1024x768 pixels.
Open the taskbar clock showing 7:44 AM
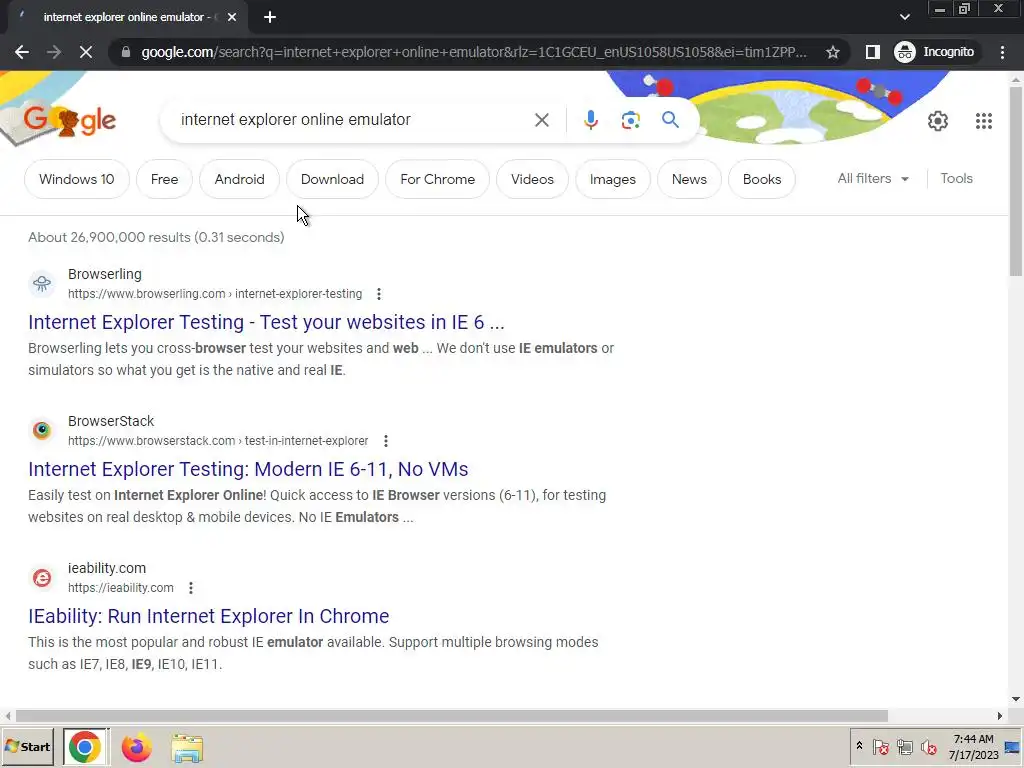point(973,747)
